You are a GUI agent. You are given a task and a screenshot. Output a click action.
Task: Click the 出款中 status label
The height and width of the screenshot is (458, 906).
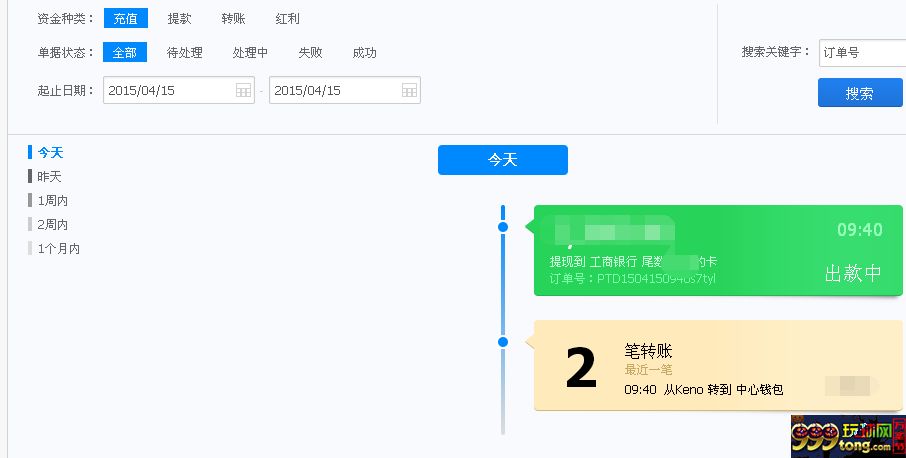point(853,273)
